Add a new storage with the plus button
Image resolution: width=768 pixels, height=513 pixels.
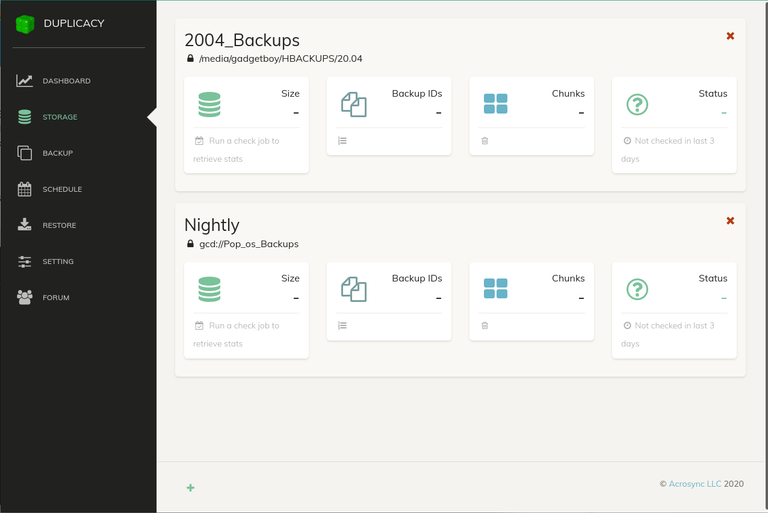(191, 488)
